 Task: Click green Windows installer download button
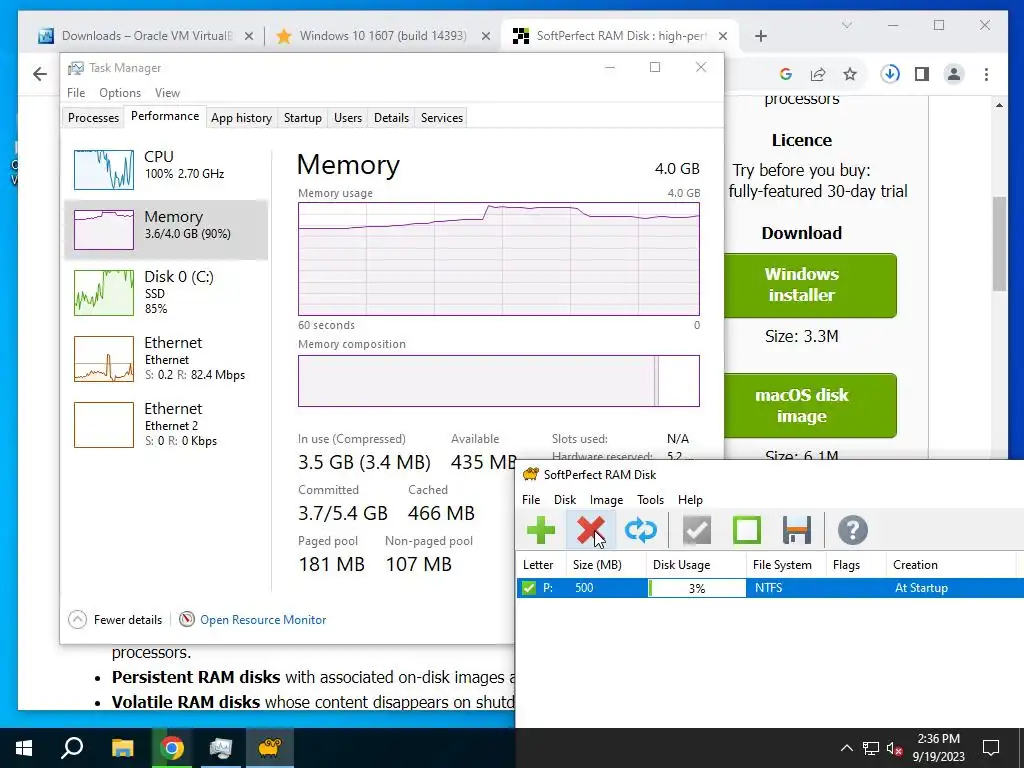(809, 285)
